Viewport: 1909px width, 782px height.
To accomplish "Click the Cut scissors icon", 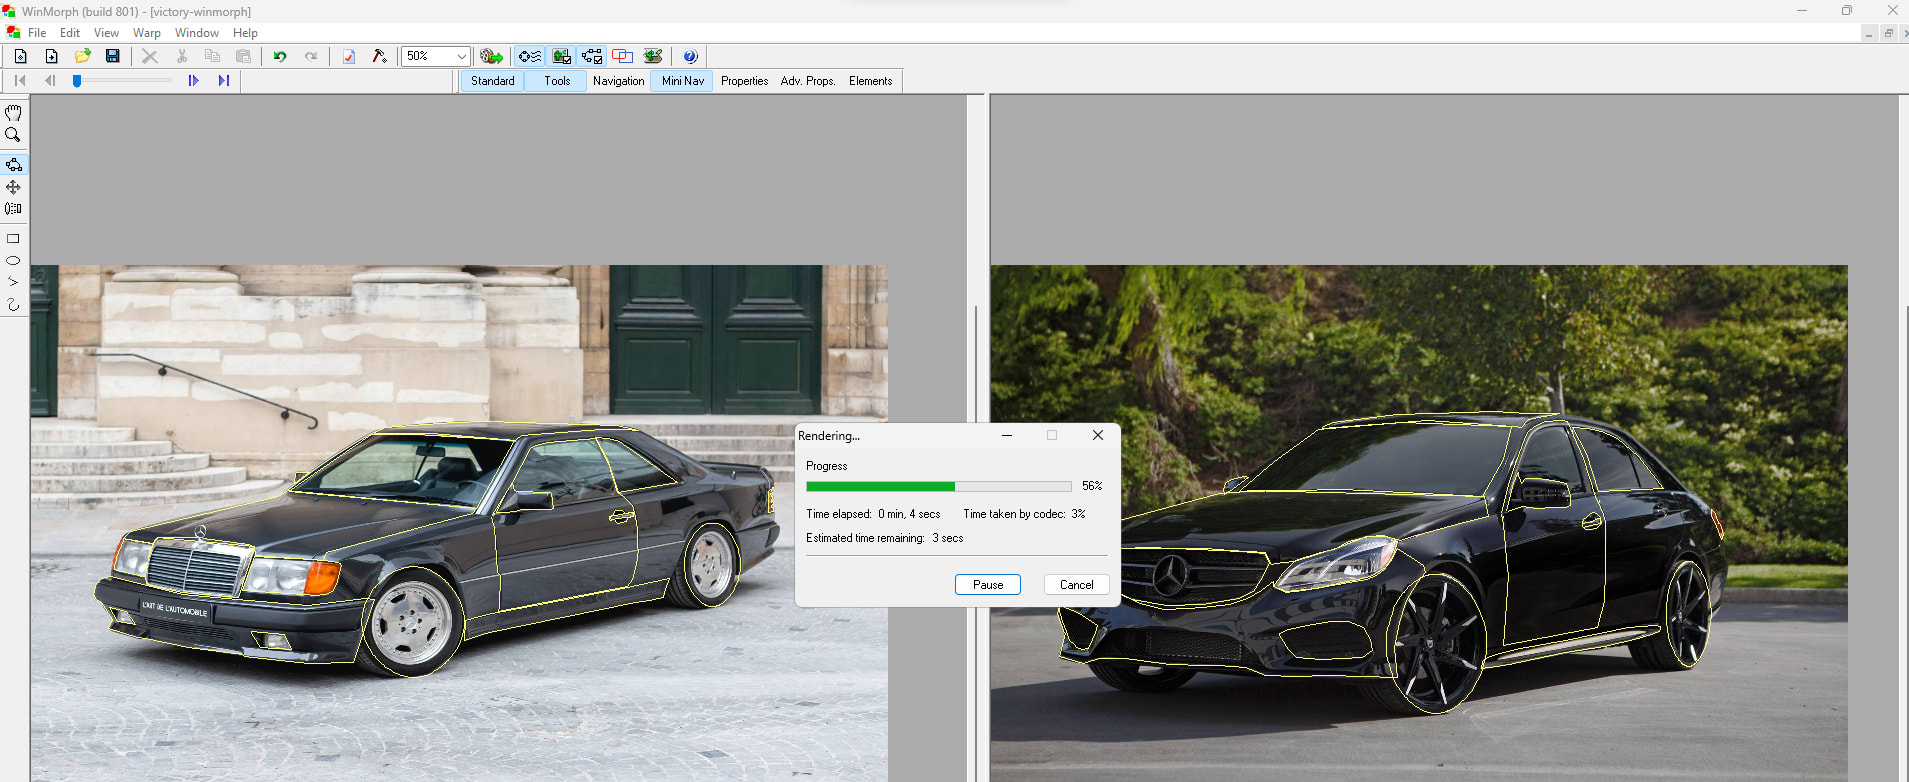I will pyautogui.click(x=181, y=56).
